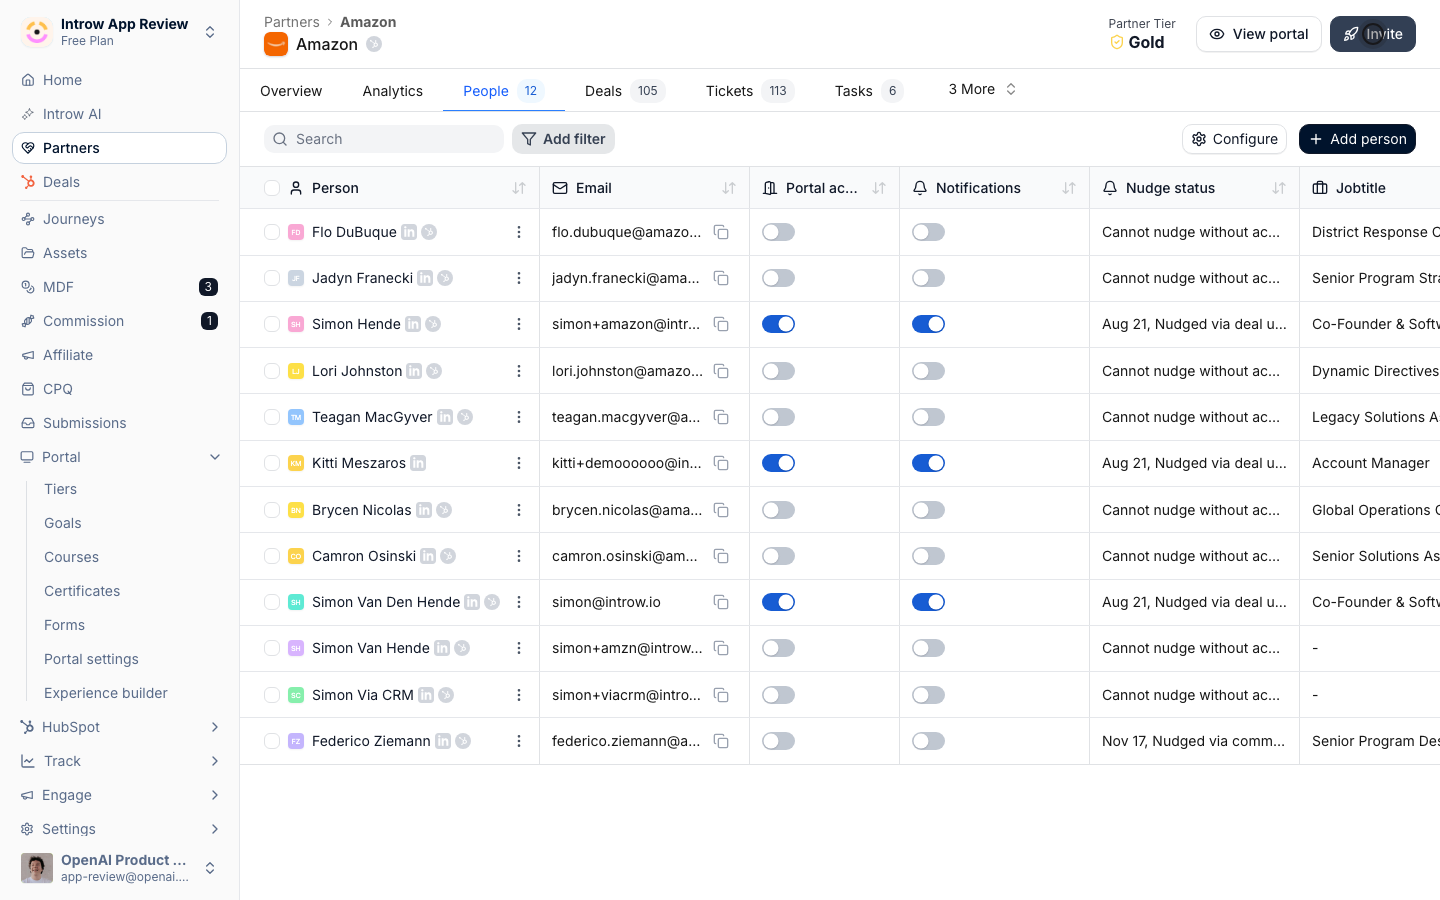Sort table by Email column
The width and height of the screenshot is (1440, 900).
pos(729,188)
